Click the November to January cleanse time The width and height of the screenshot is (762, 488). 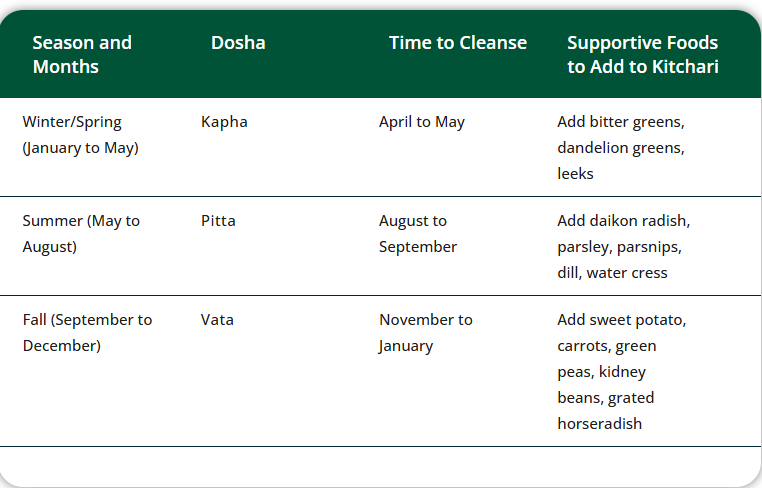click(425, 332)
